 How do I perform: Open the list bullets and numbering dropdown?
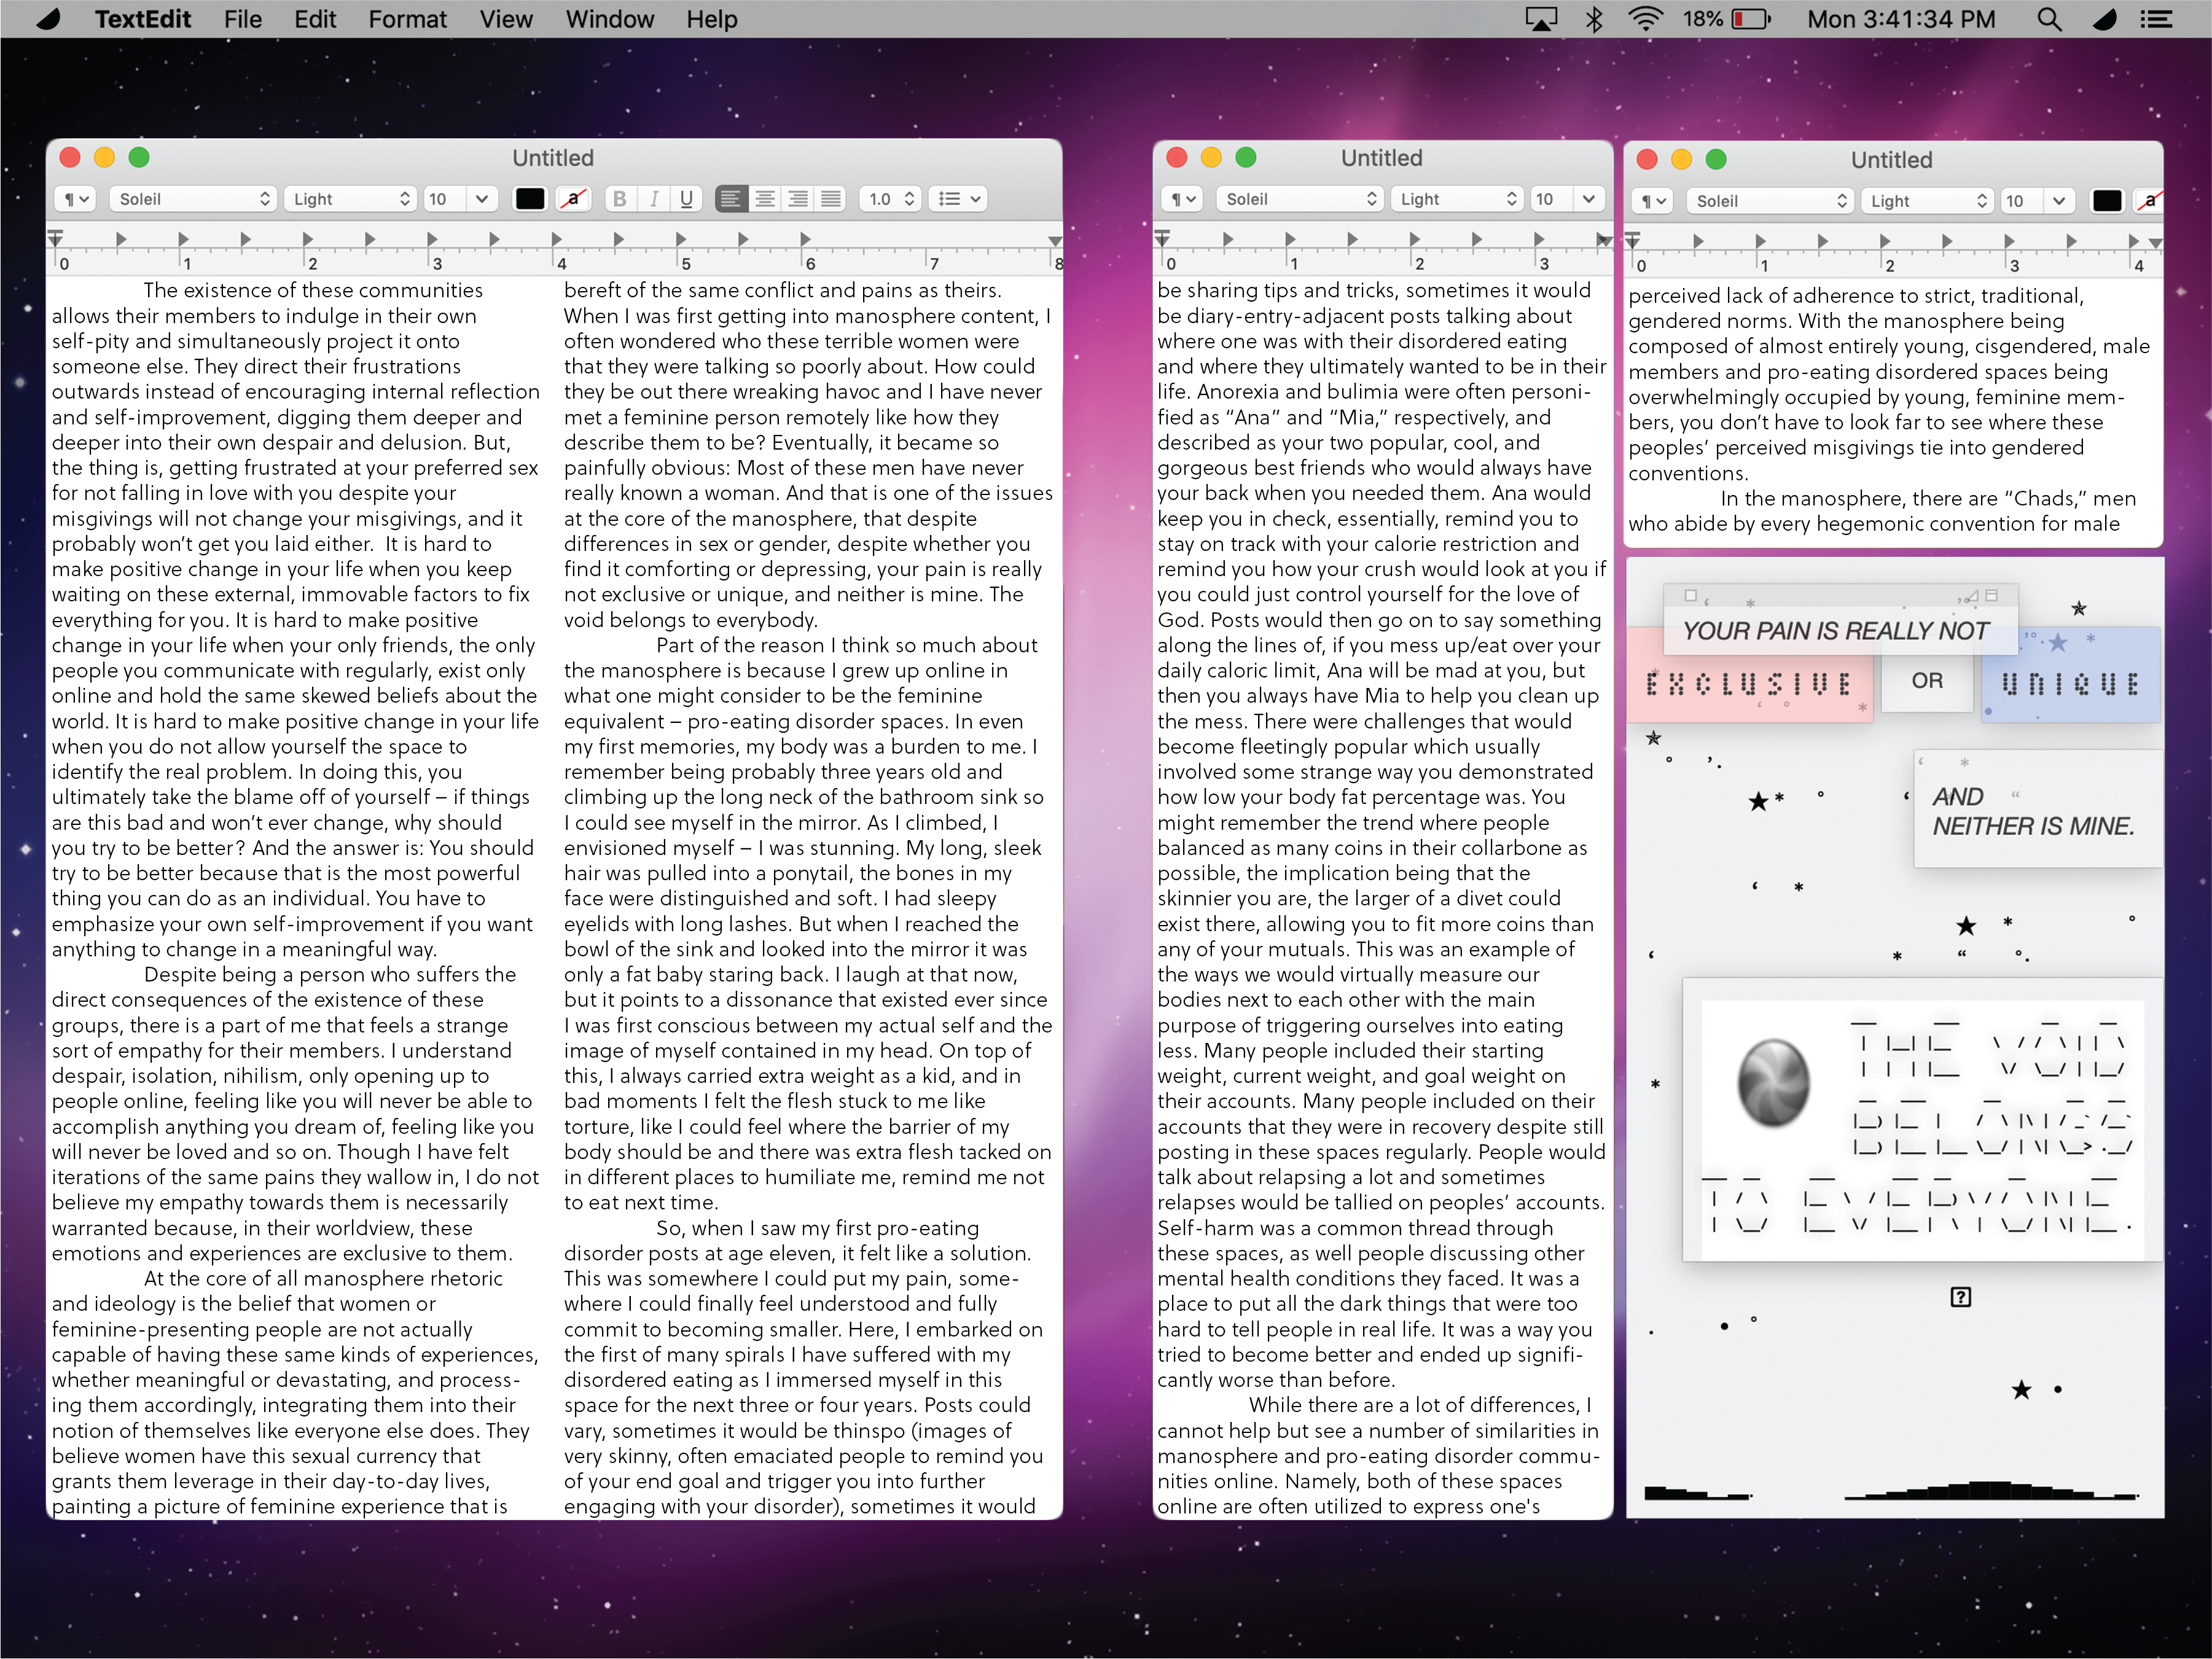tap(958, 199)
